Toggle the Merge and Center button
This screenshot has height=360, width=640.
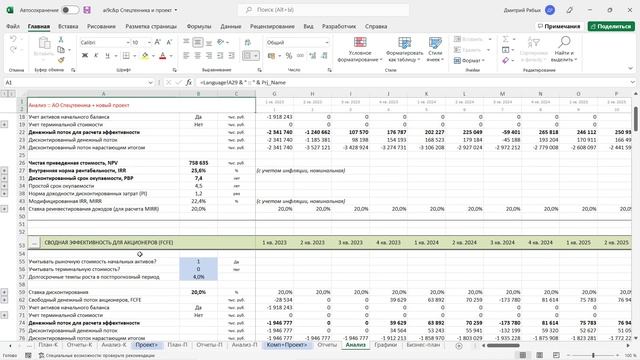tap(247, 56)
